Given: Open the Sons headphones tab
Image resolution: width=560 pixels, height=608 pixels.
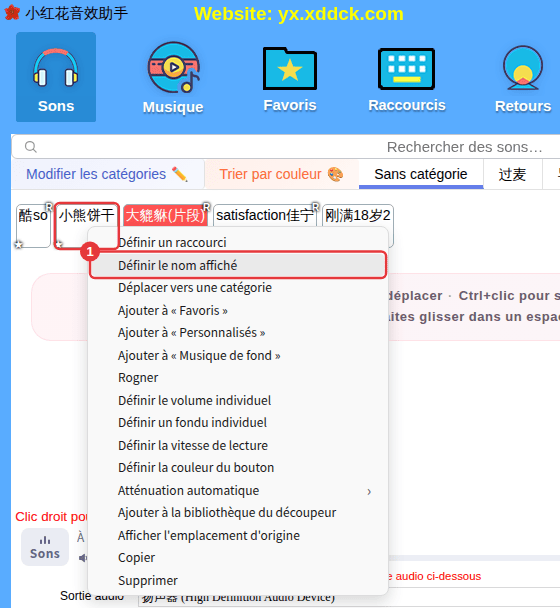Looking at the screenshot, I should coord(56,77).
